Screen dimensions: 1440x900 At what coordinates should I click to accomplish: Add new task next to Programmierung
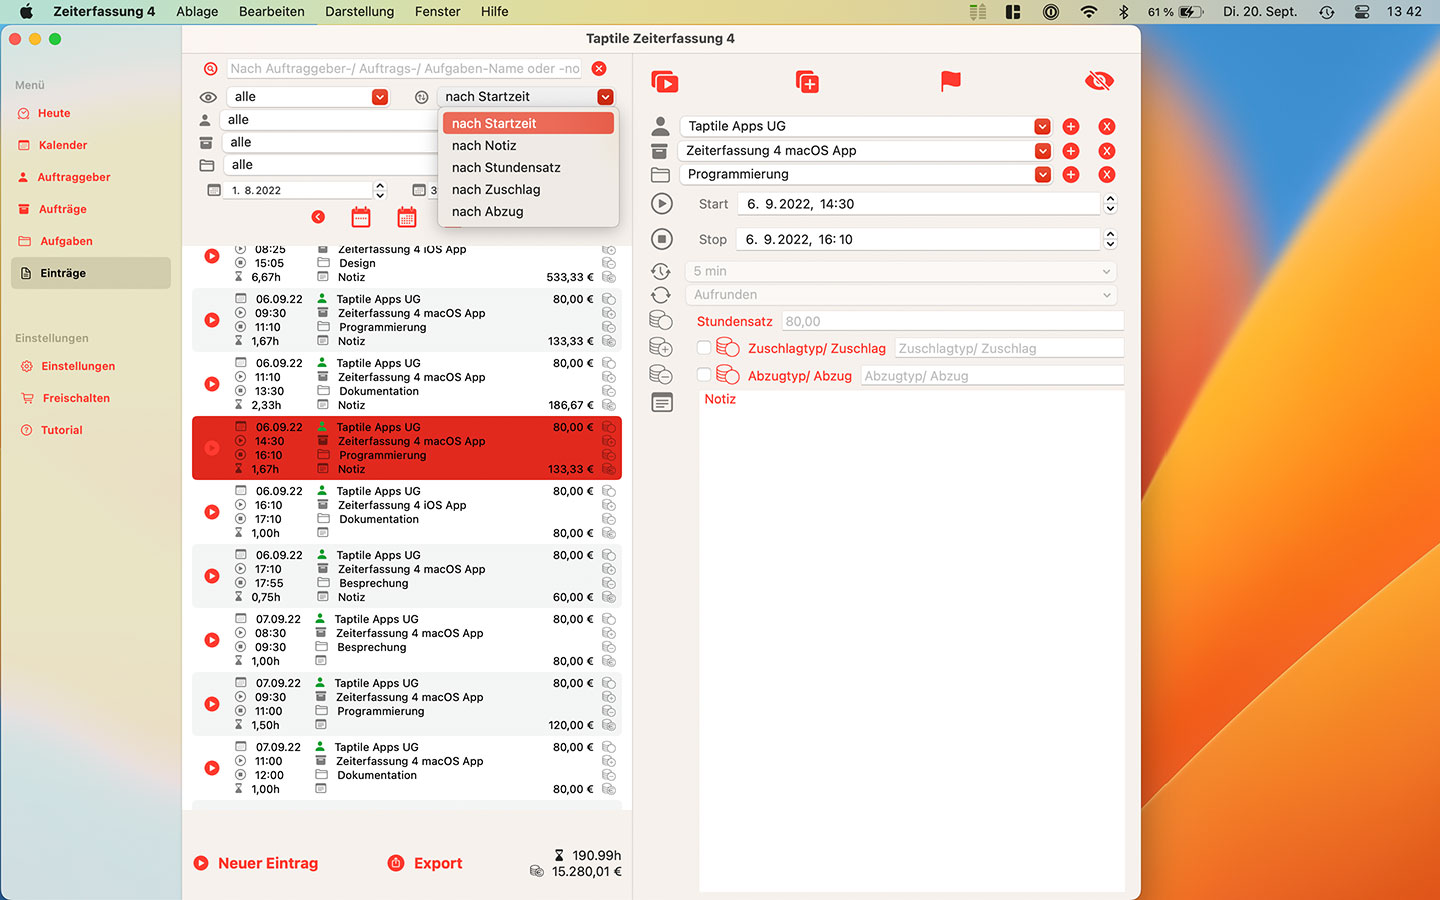click(x=1071, y=174)
